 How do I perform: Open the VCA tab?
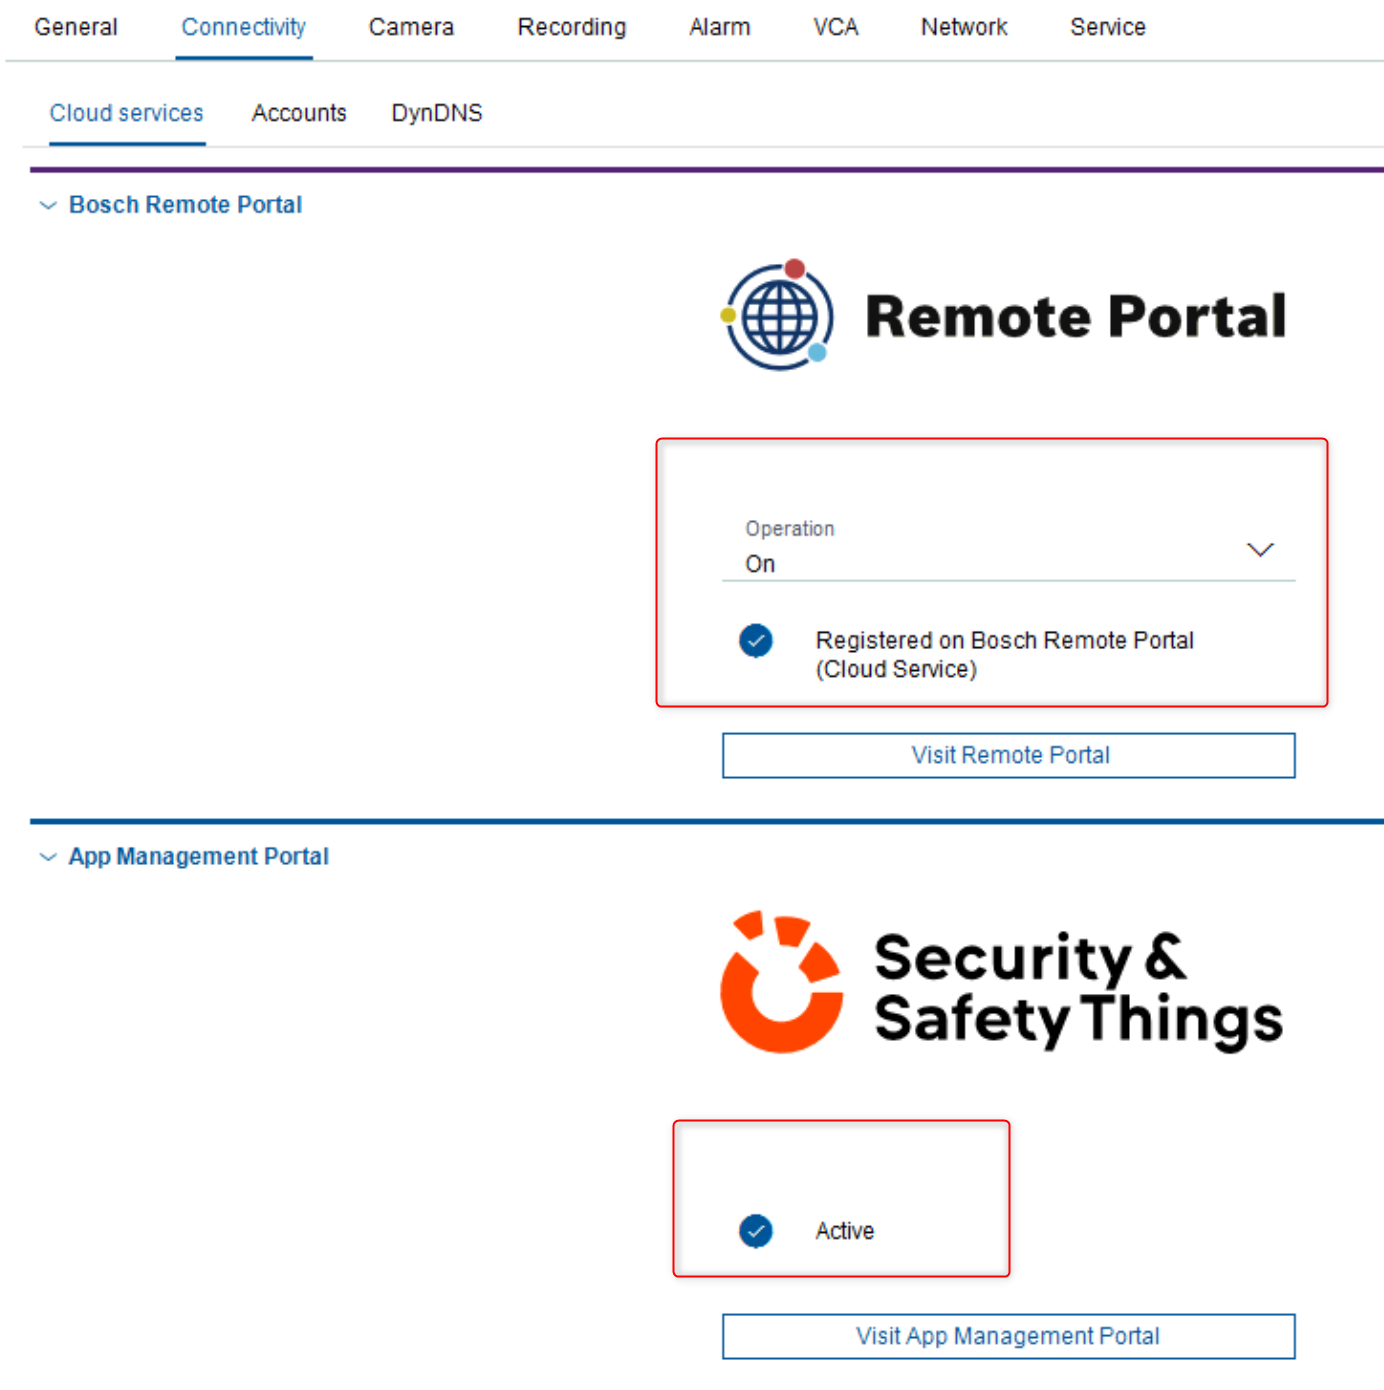pos(836,27)
